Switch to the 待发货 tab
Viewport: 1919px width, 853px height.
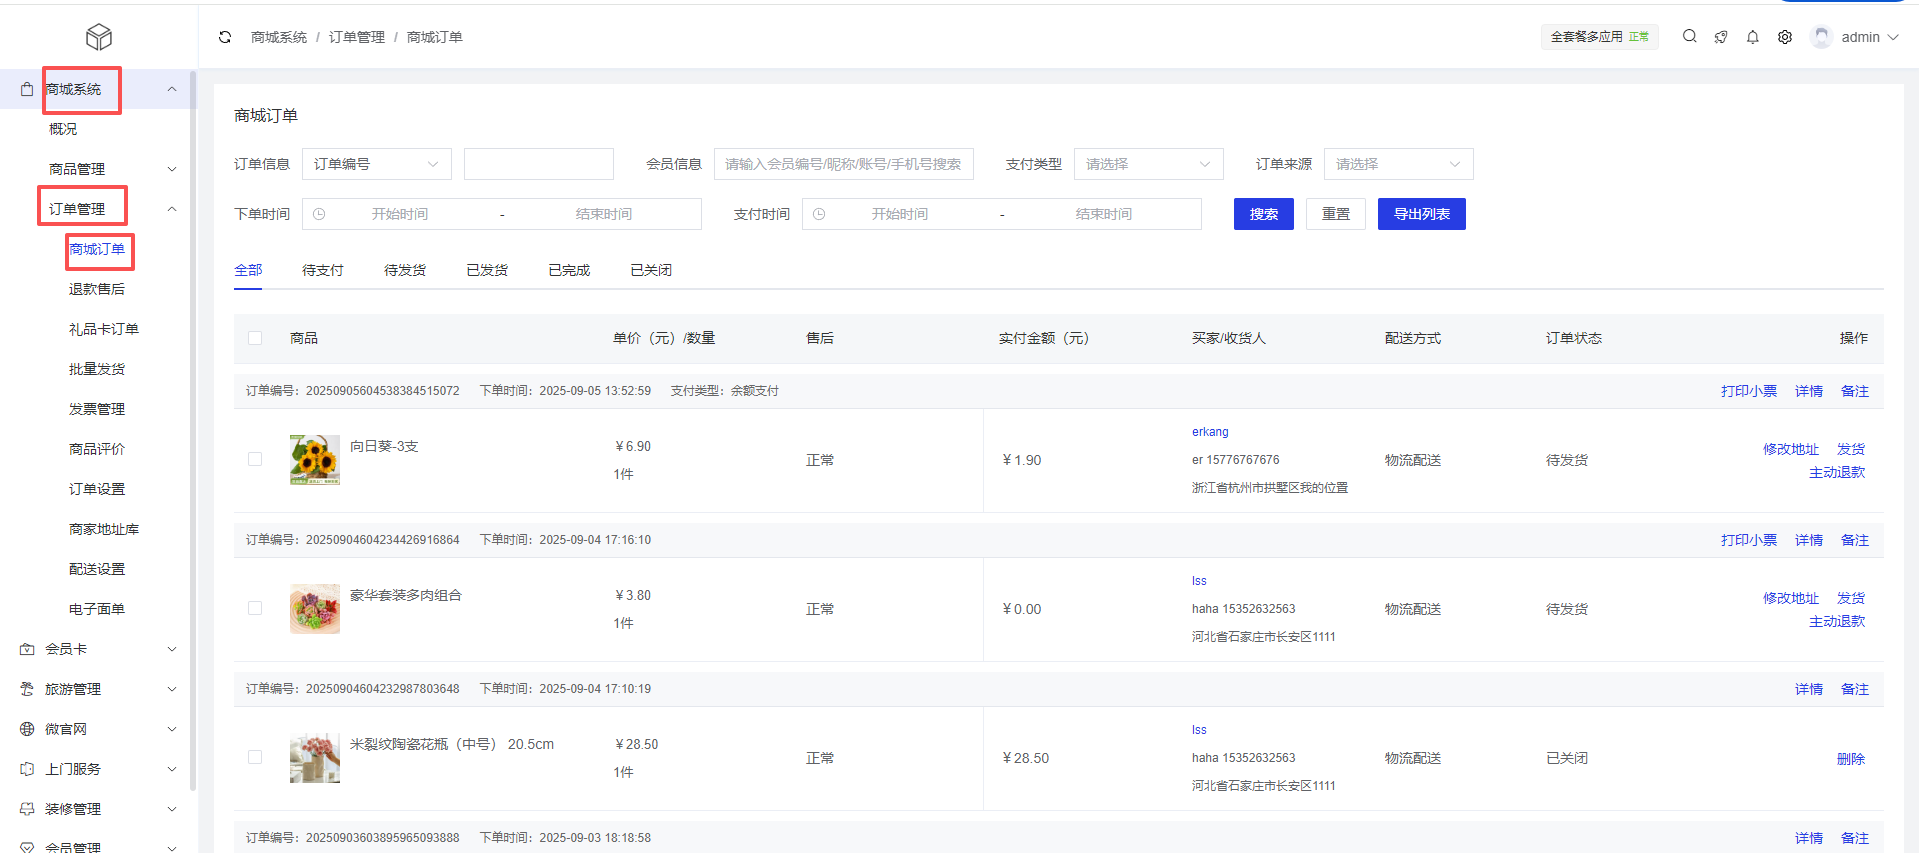(405, 270)
